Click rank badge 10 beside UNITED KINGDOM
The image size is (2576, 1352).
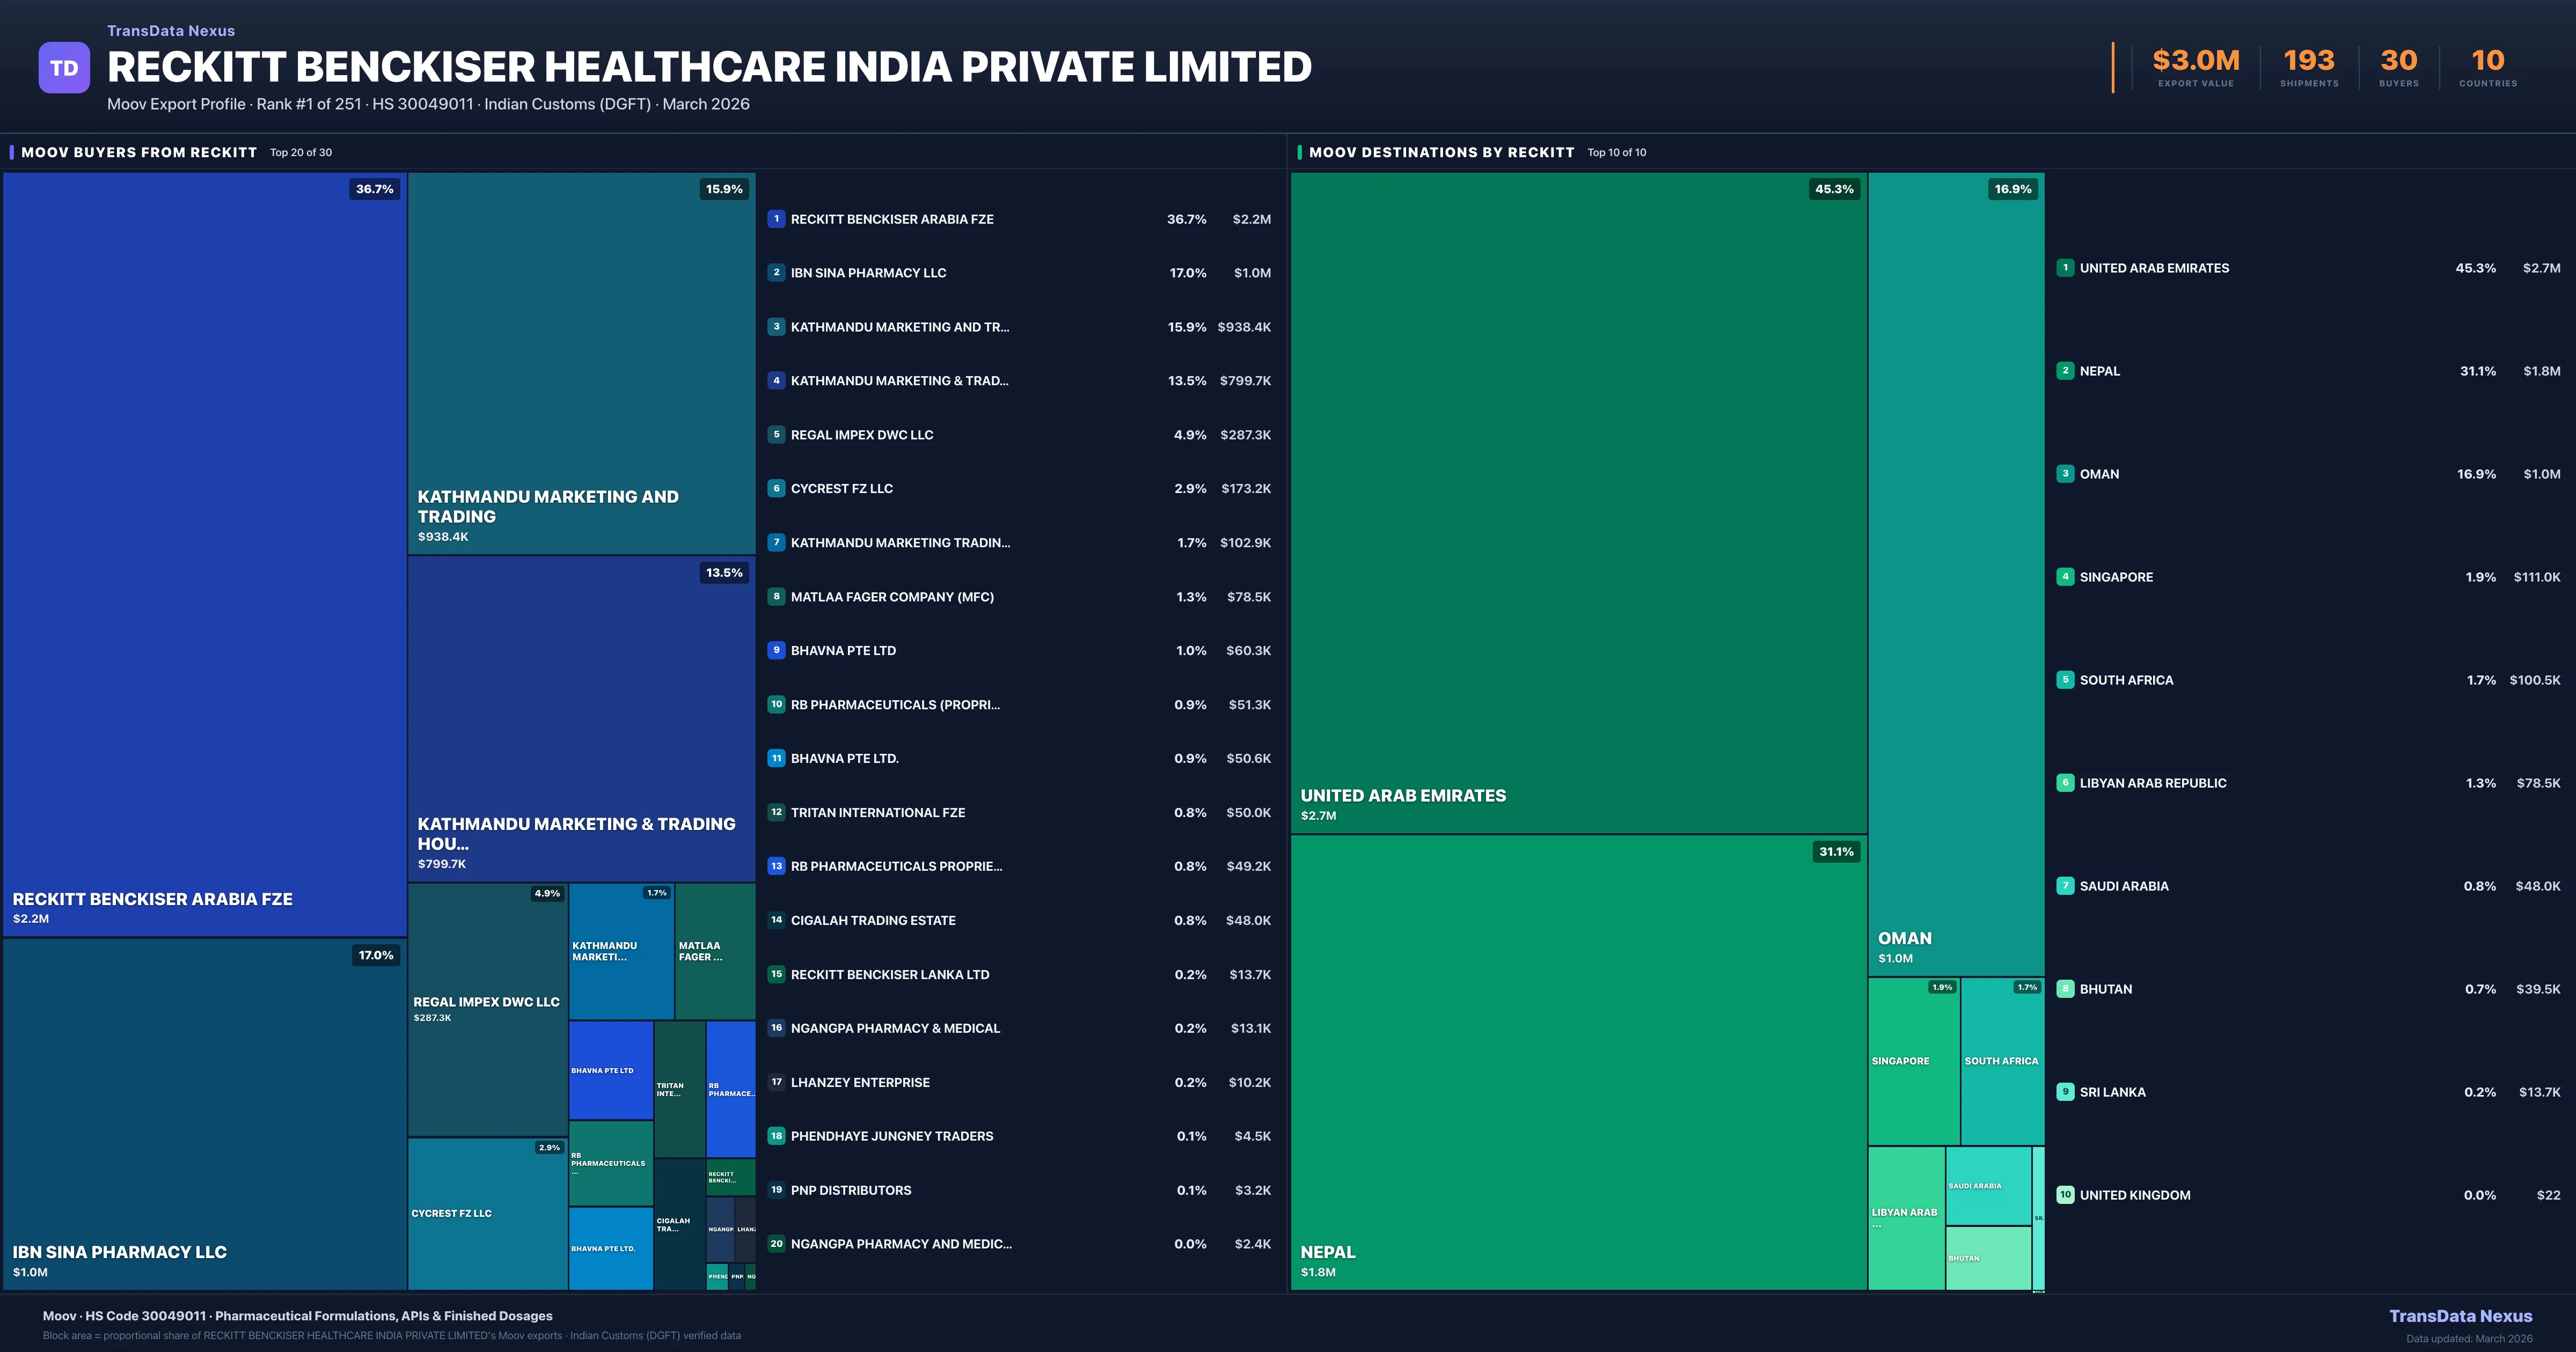[2065, 1194]
